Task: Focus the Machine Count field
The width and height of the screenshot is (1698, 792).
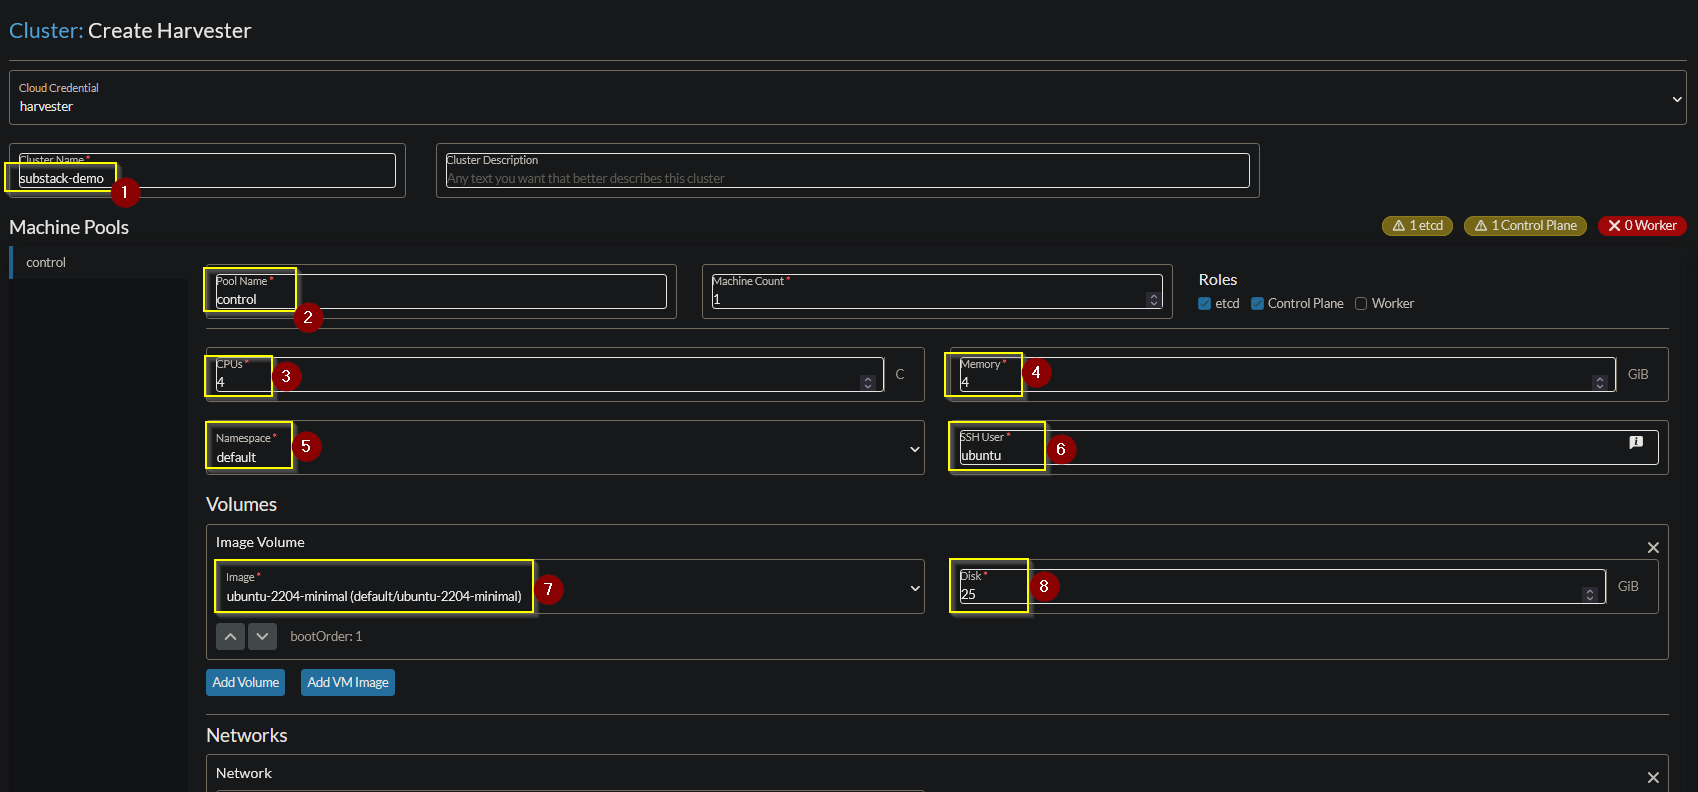Action: tap(937, 291)
